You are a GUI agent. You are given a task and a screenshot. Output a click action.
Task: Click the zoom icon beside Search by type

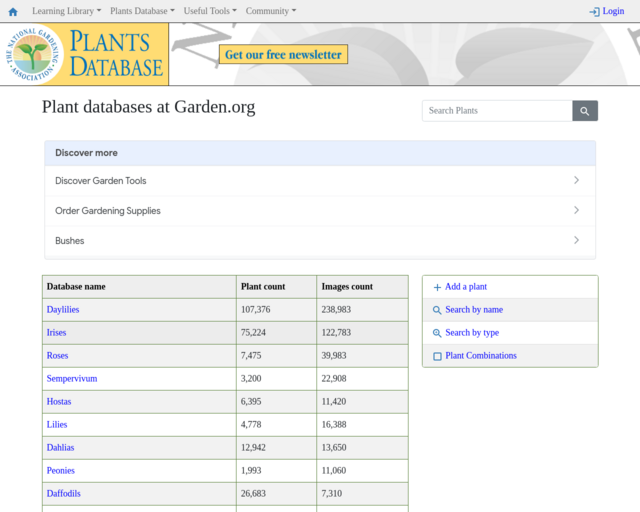pyautogui.click(x=437, y=333)
